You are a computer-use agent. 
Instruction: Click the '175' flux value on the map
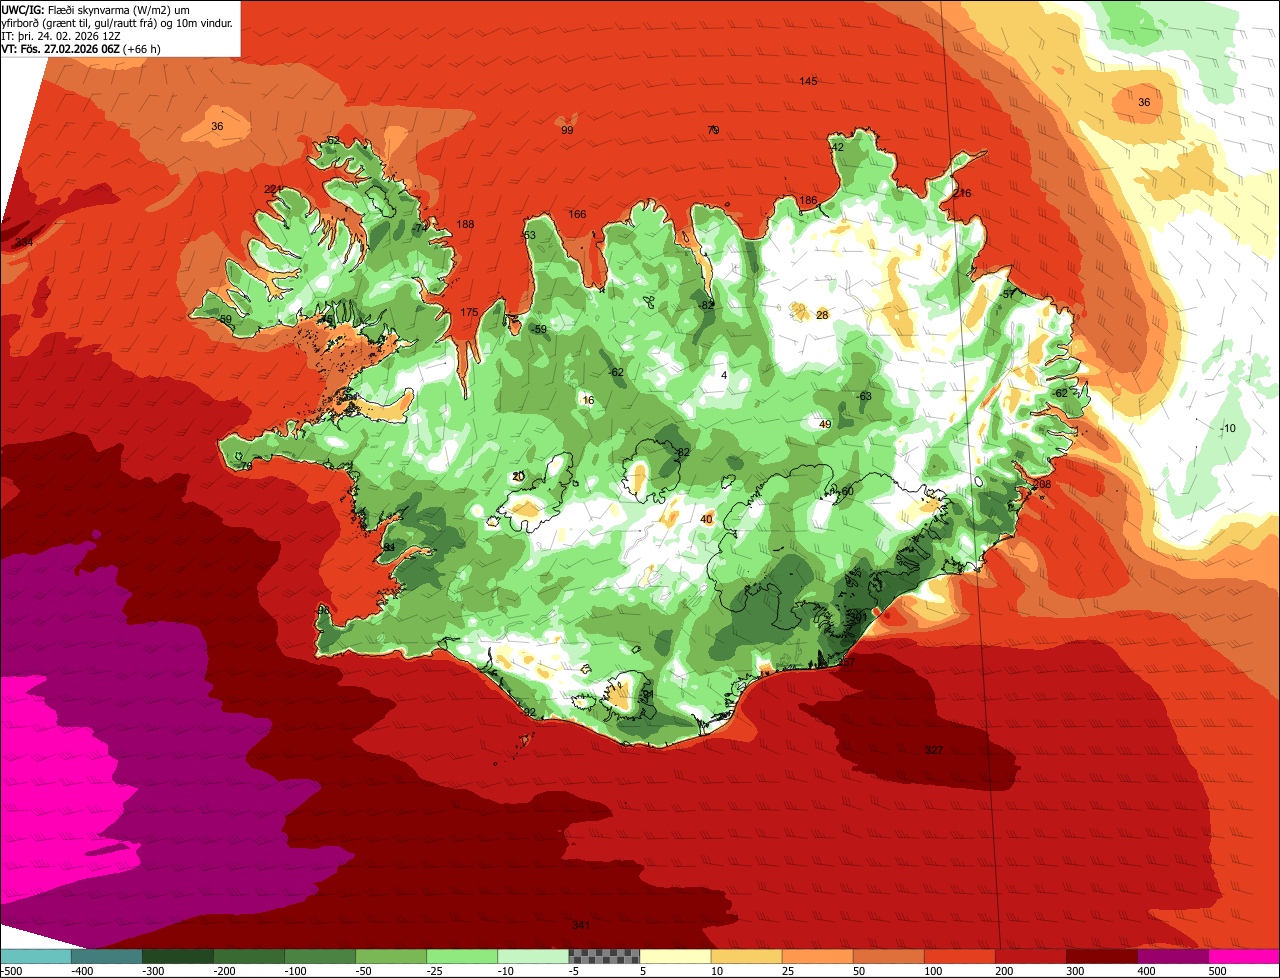(469, 313)
